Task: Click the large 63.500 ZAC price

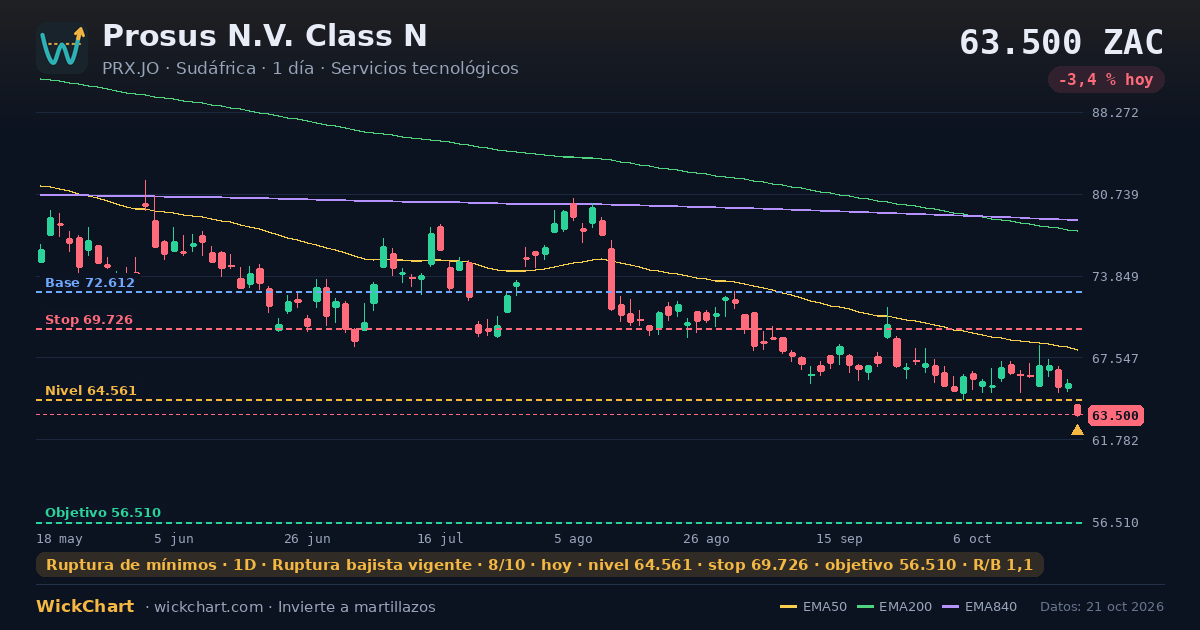Action: pos(1062,42)
